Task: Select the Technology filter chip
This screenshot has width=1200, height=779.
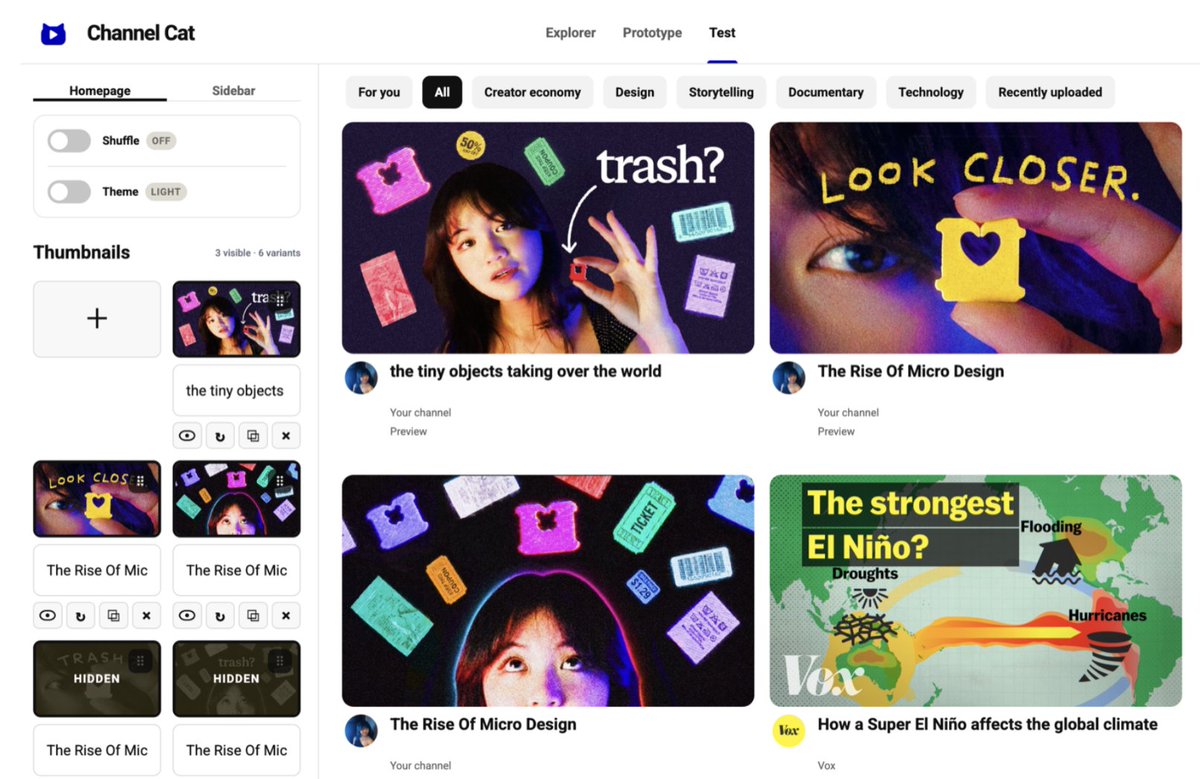Action: [x=931, y=92]
